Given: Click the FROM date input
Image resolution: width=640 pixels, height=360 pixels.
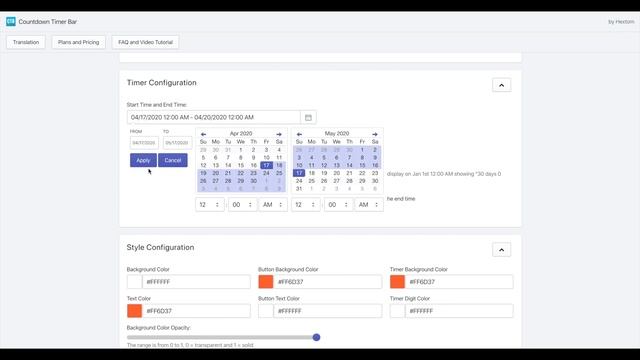Looking at the screenshot, I should click(144, 143).
